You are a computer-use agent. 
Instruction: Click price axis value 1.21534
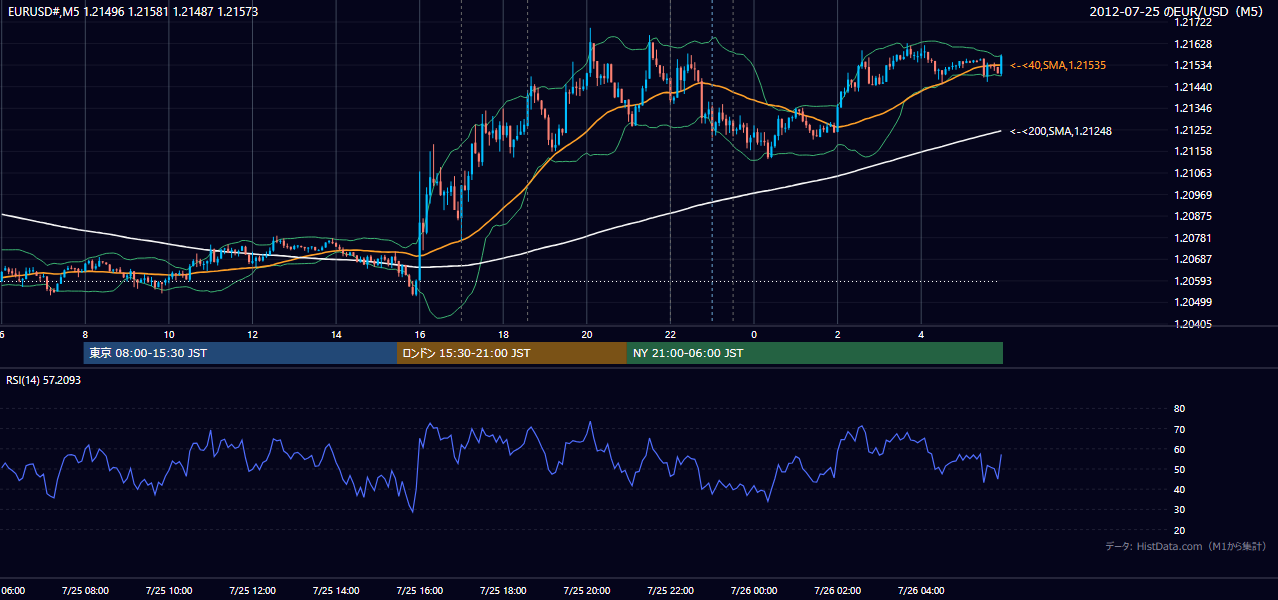(x=1194, y=65)
